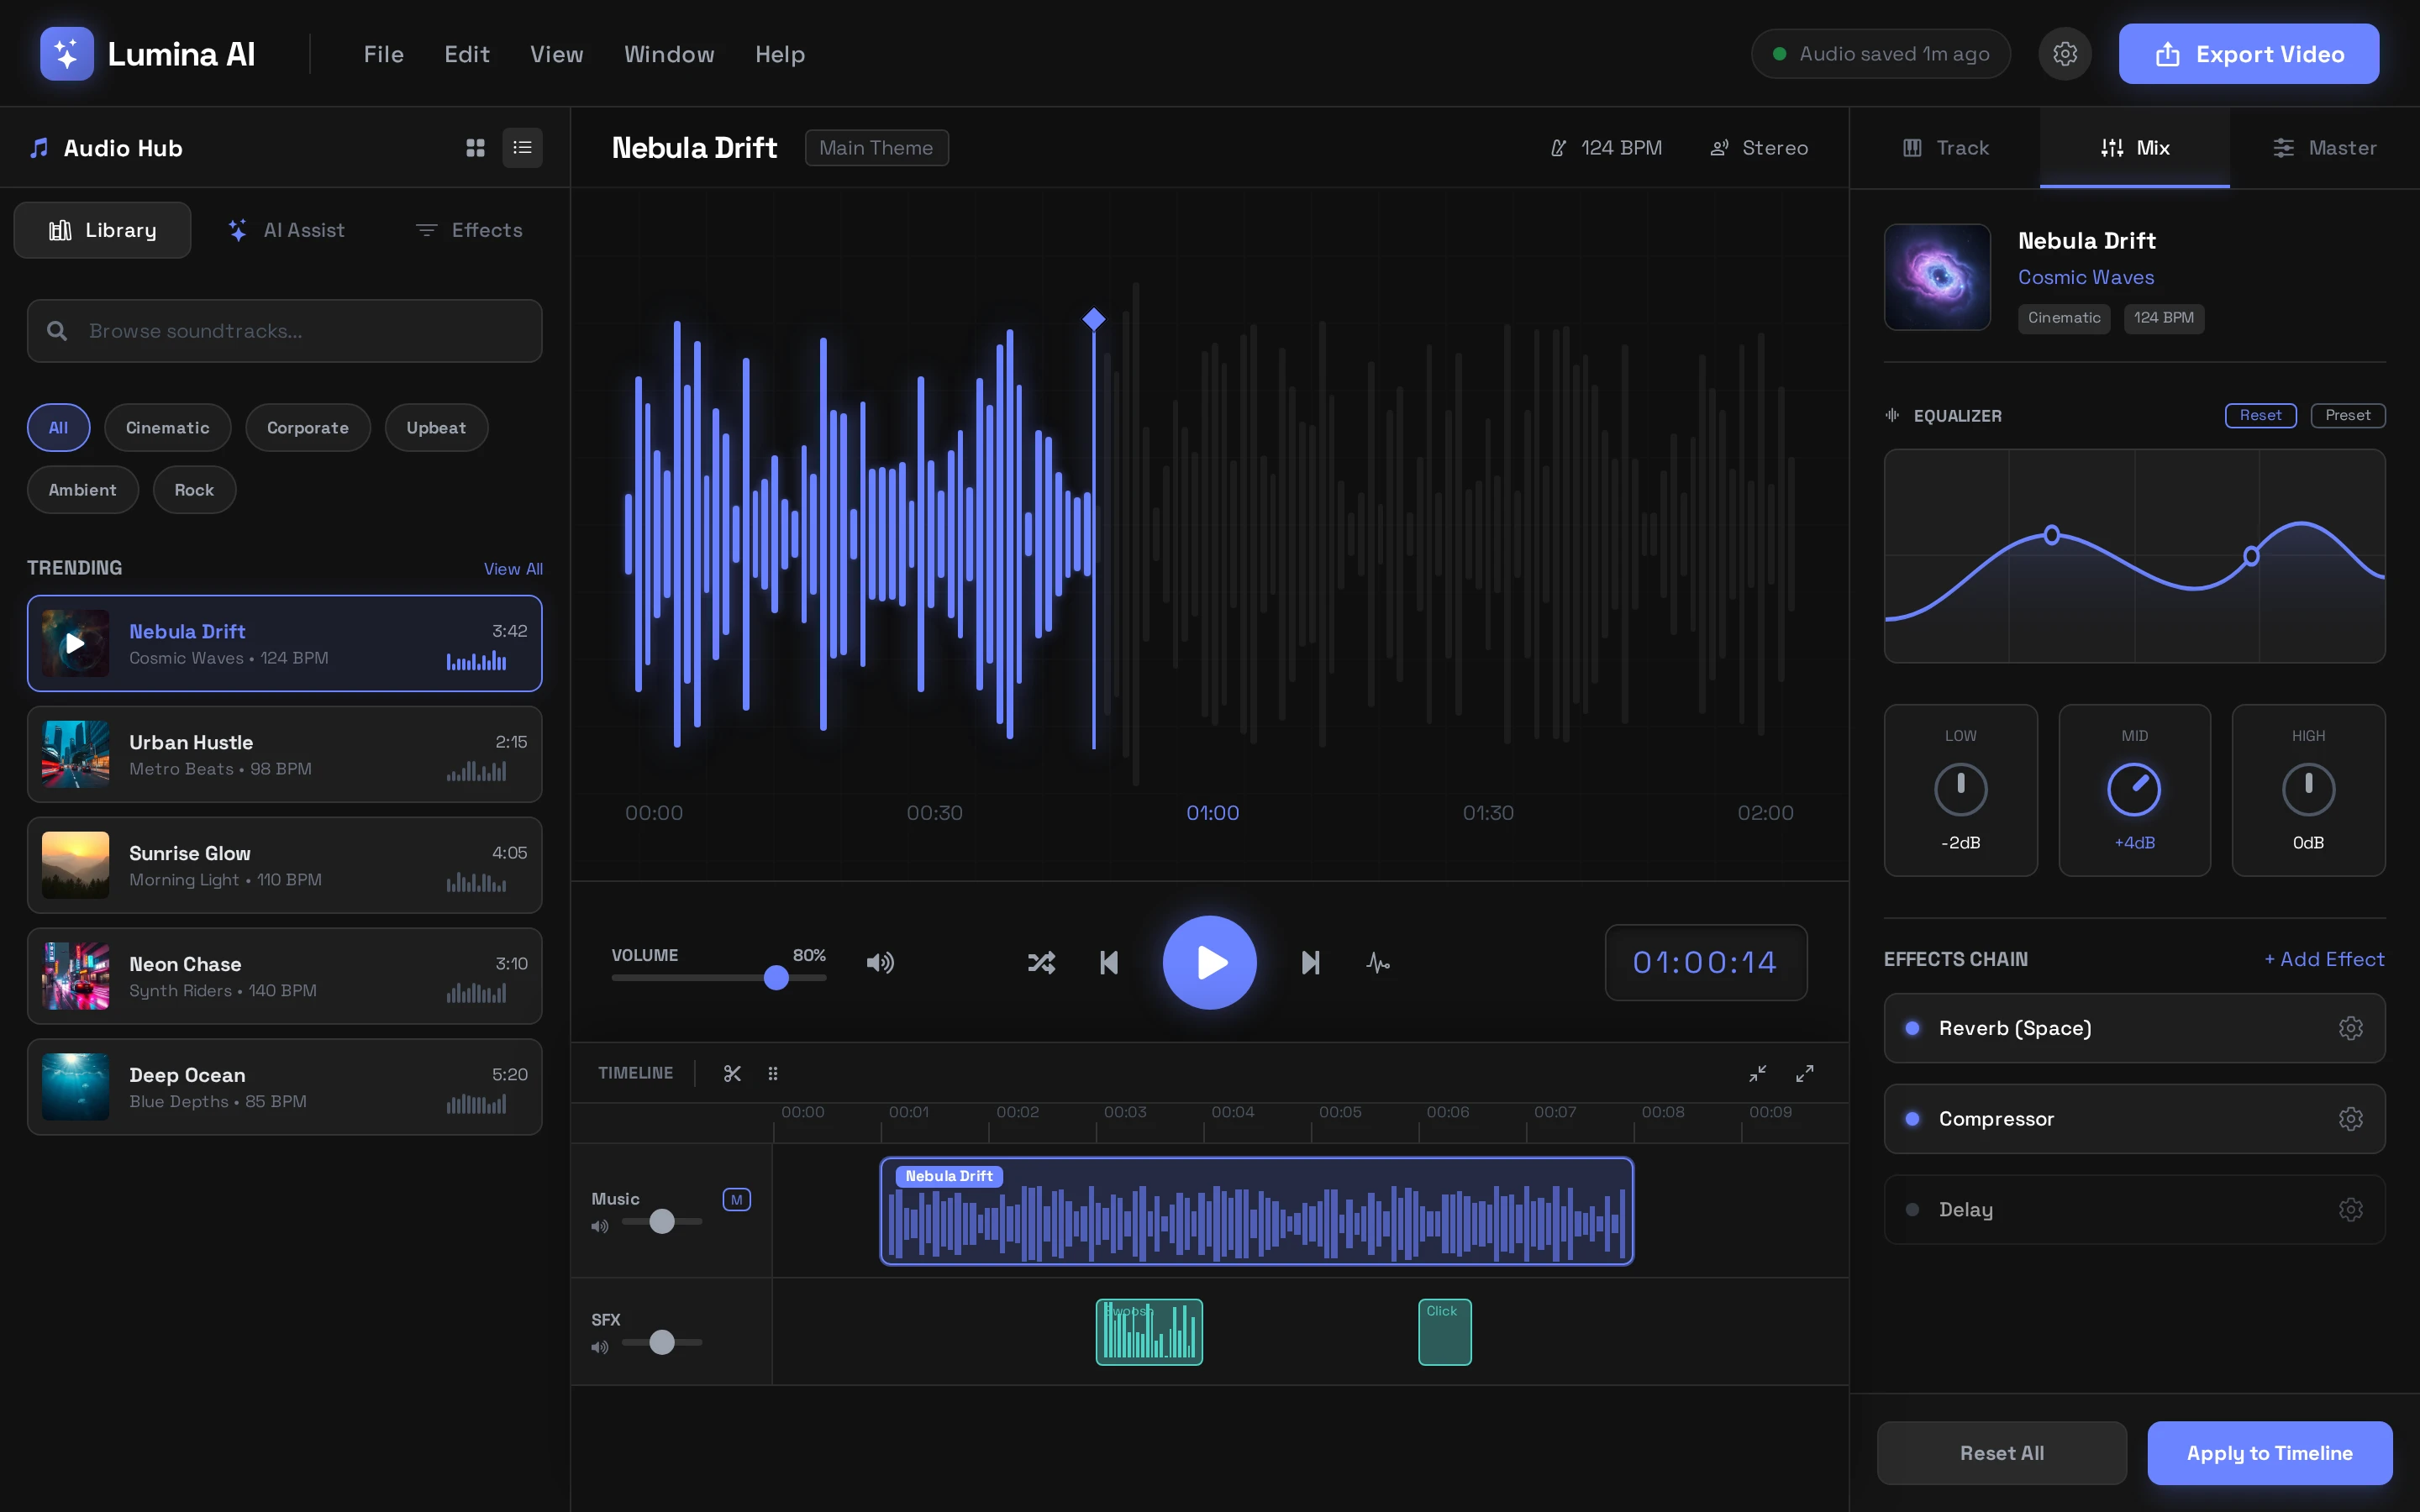
Task: Disable the Reverb (Space) effect toggle
Action: [1912, 1028]
